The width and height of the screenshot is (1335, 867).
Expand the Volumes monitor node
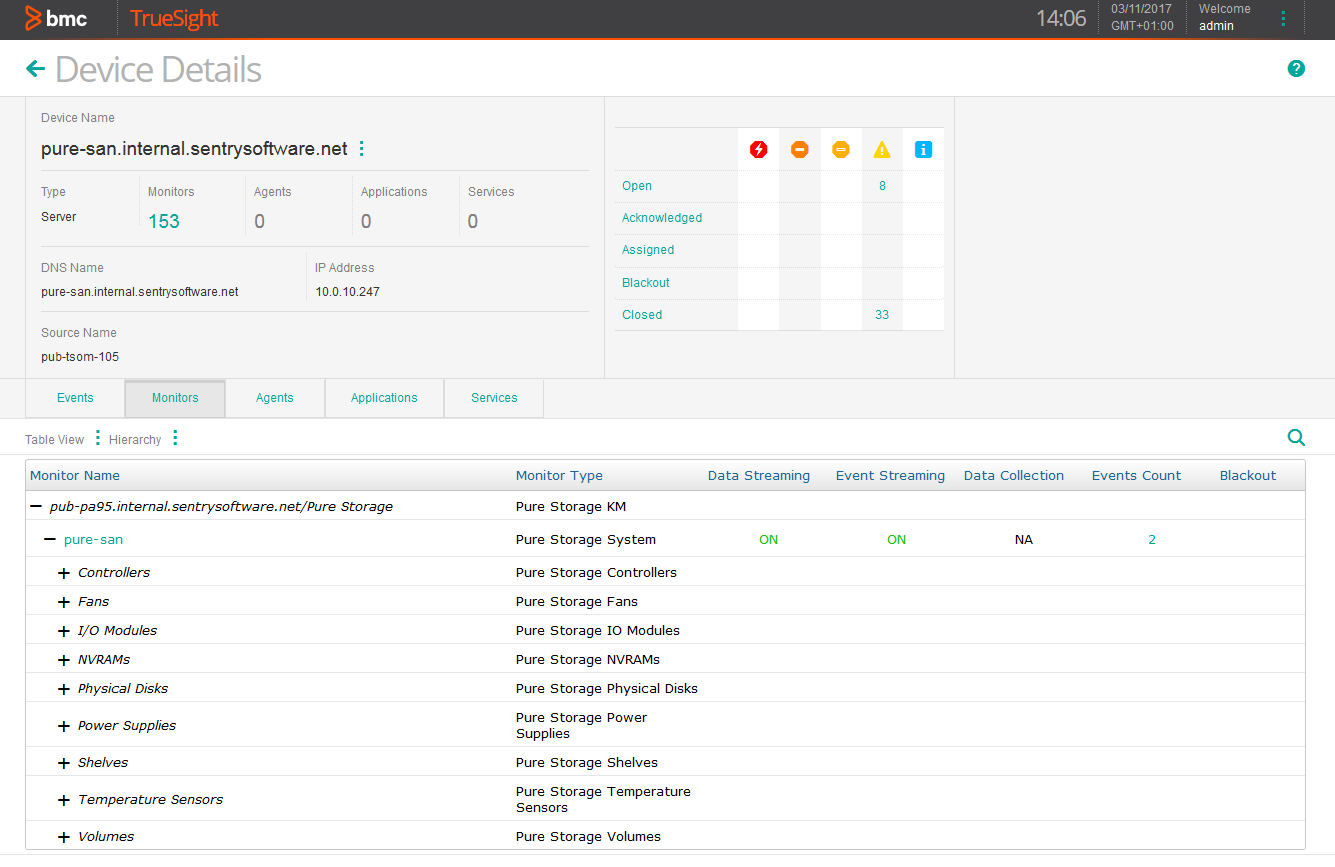click(63, 836)
